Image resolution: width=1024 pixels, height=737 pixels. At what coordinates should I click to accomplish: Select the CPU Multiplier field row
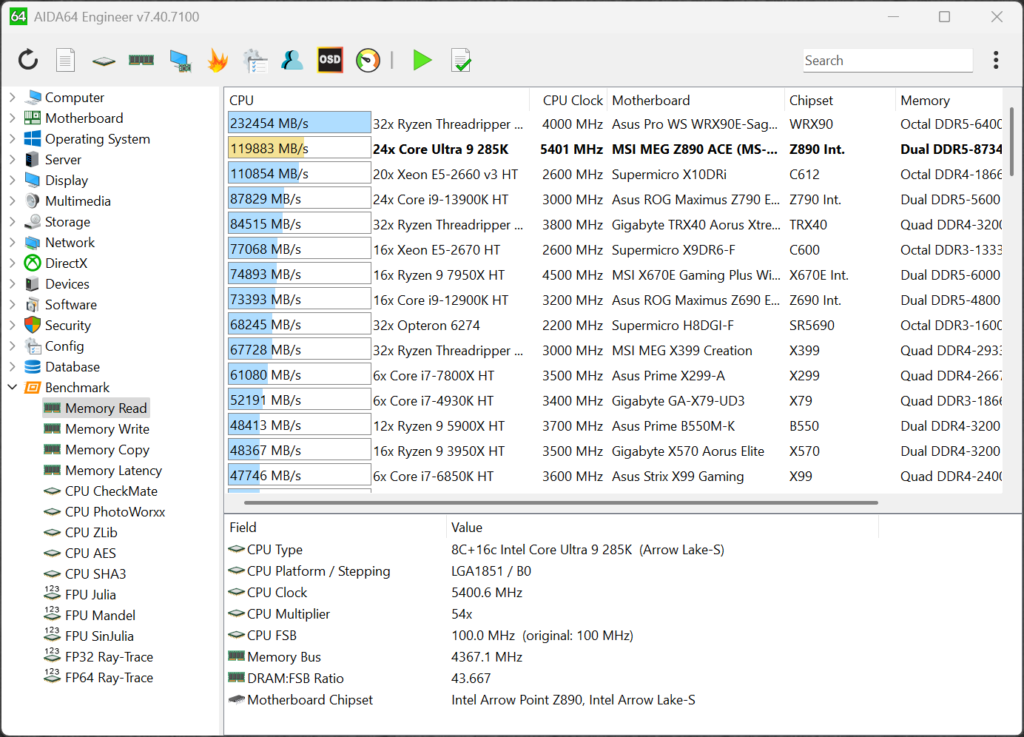[x=552, y=614]
